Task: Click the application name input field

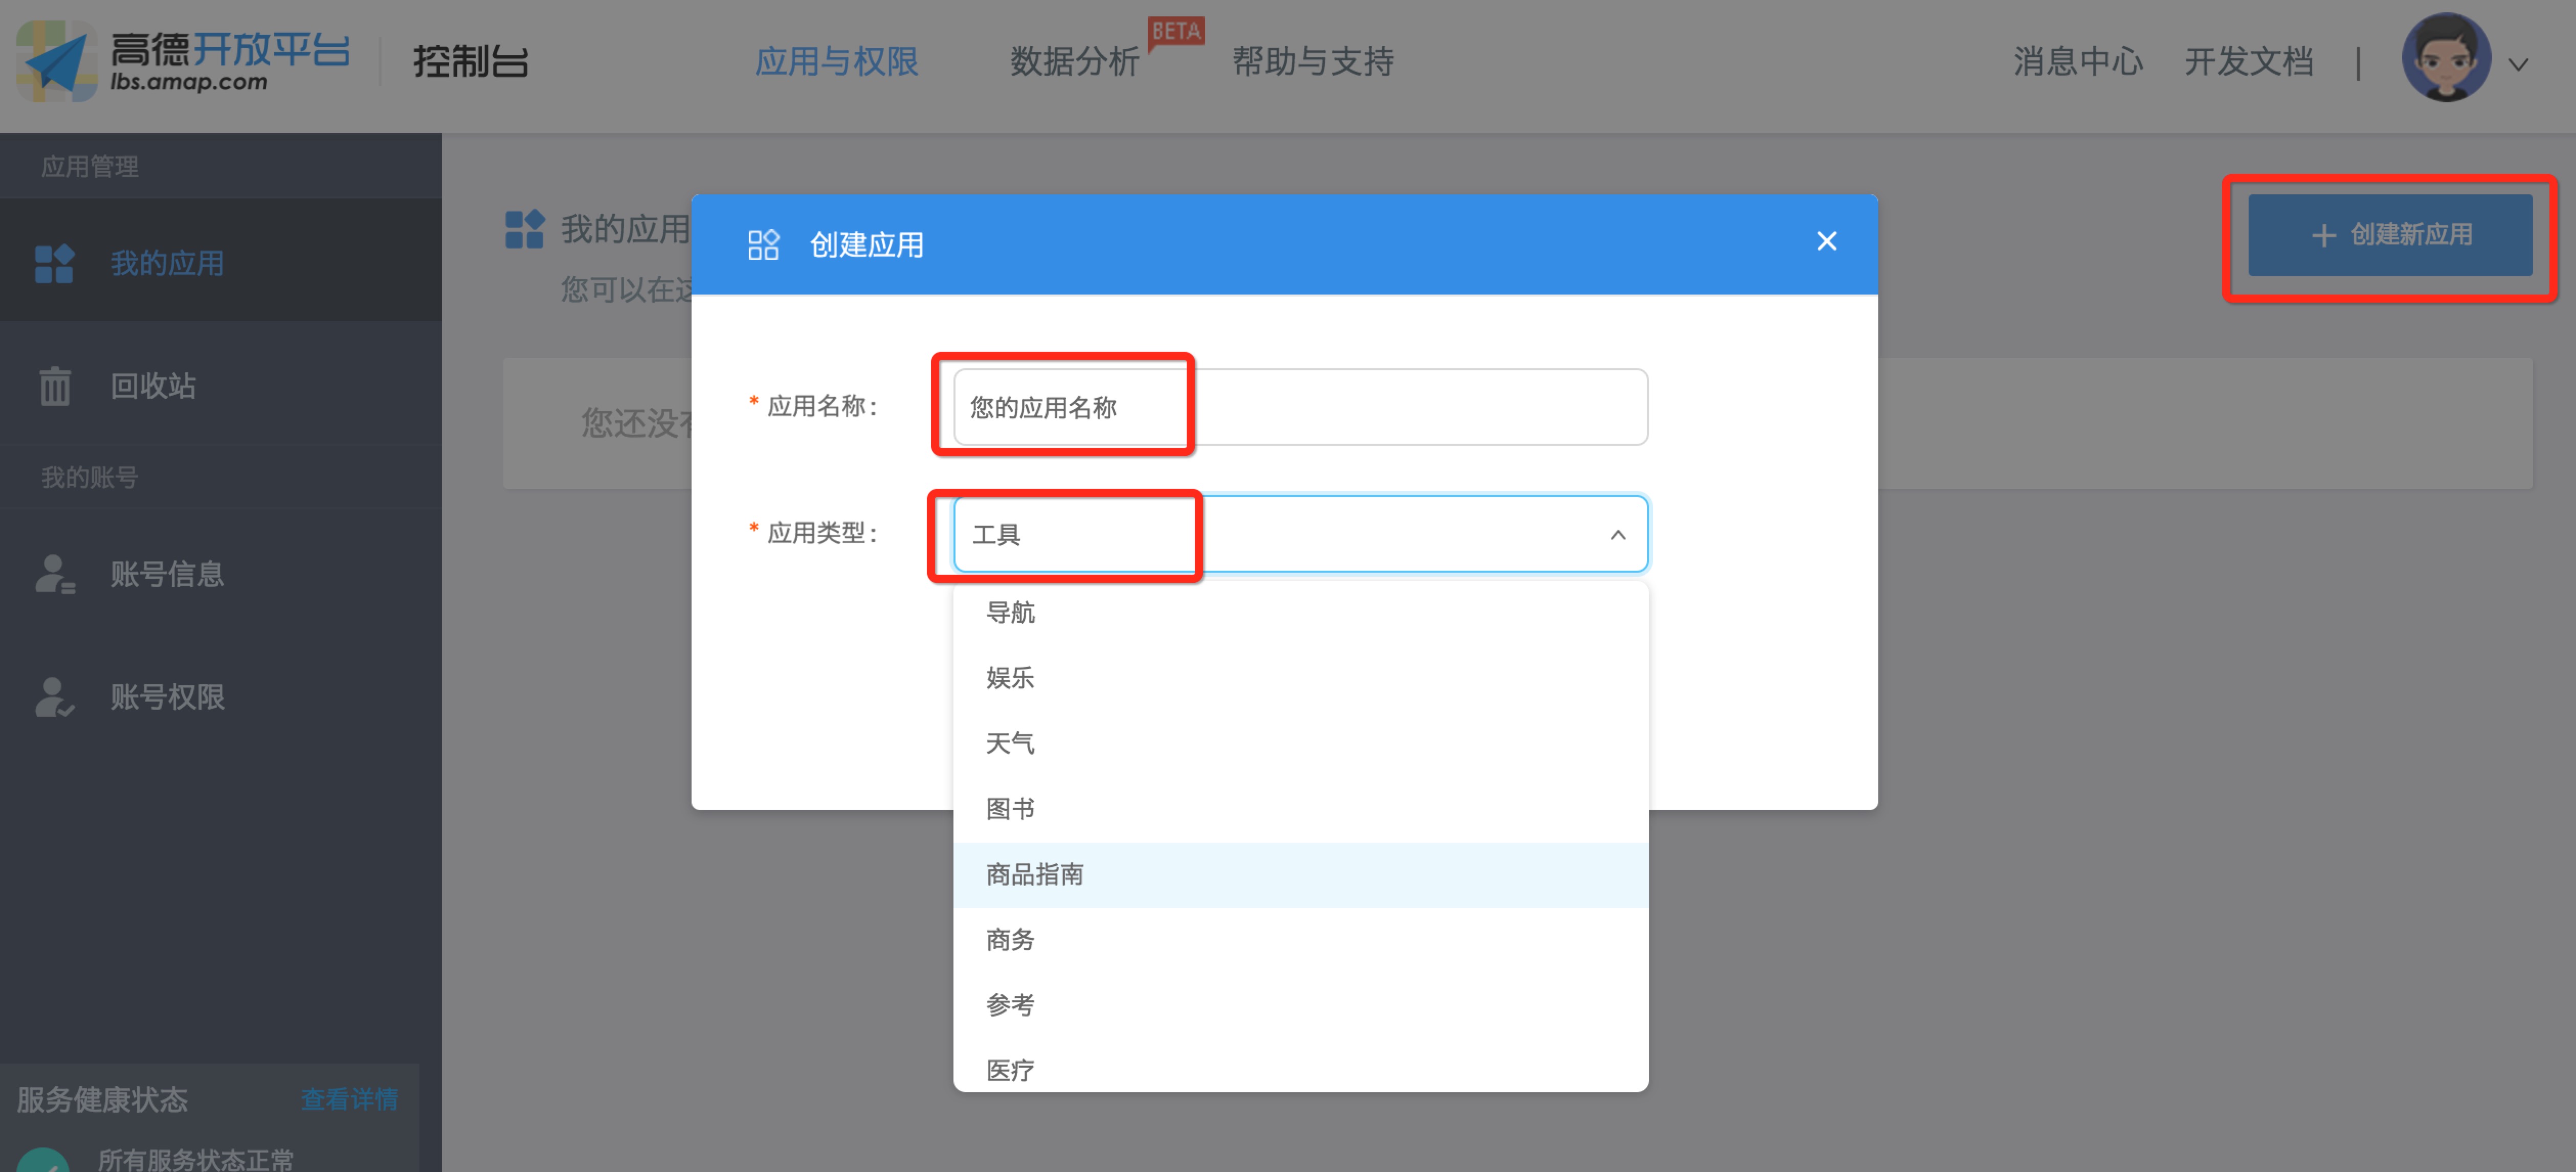Action: coord(1300,408)
